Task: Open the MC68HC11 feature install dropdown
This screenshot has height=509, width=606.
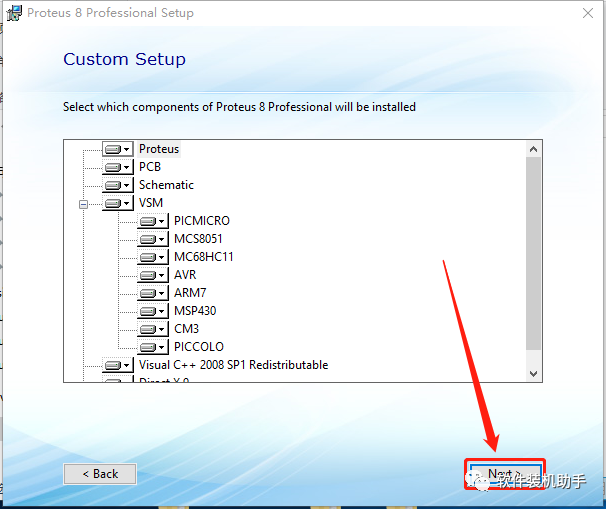Action: coord(153,257)
